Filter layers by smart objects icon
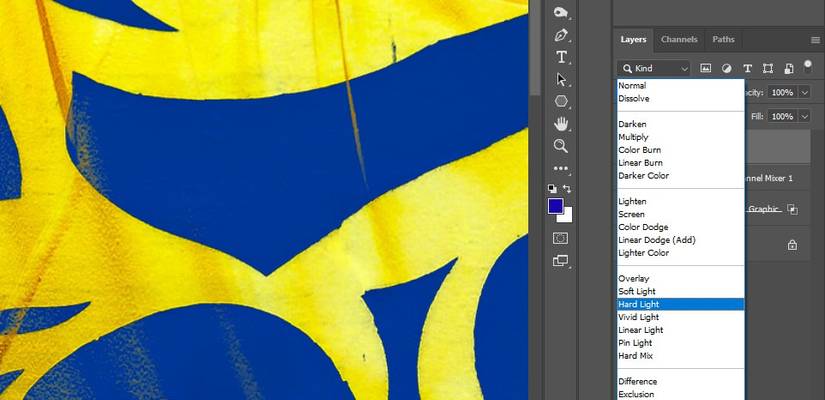825x400 pixels. click(x=789, y=68)
